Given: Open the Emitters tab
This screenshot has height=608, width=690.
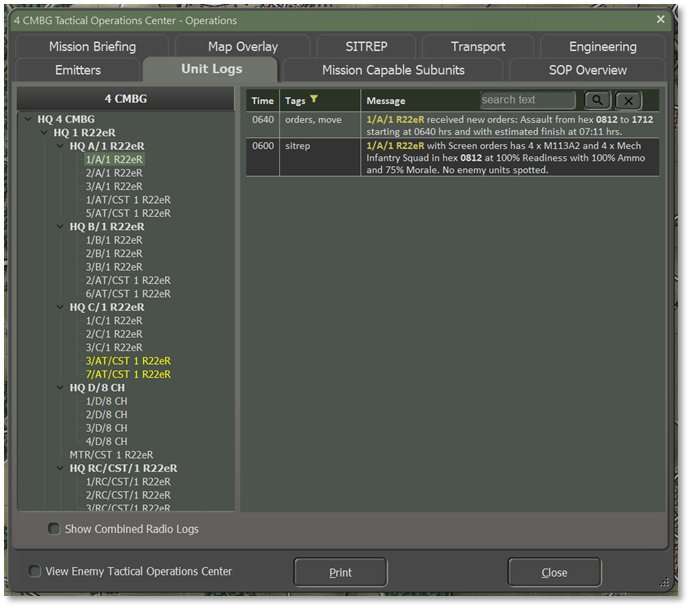Looking at the screenshot, I should tap(77, 70).
